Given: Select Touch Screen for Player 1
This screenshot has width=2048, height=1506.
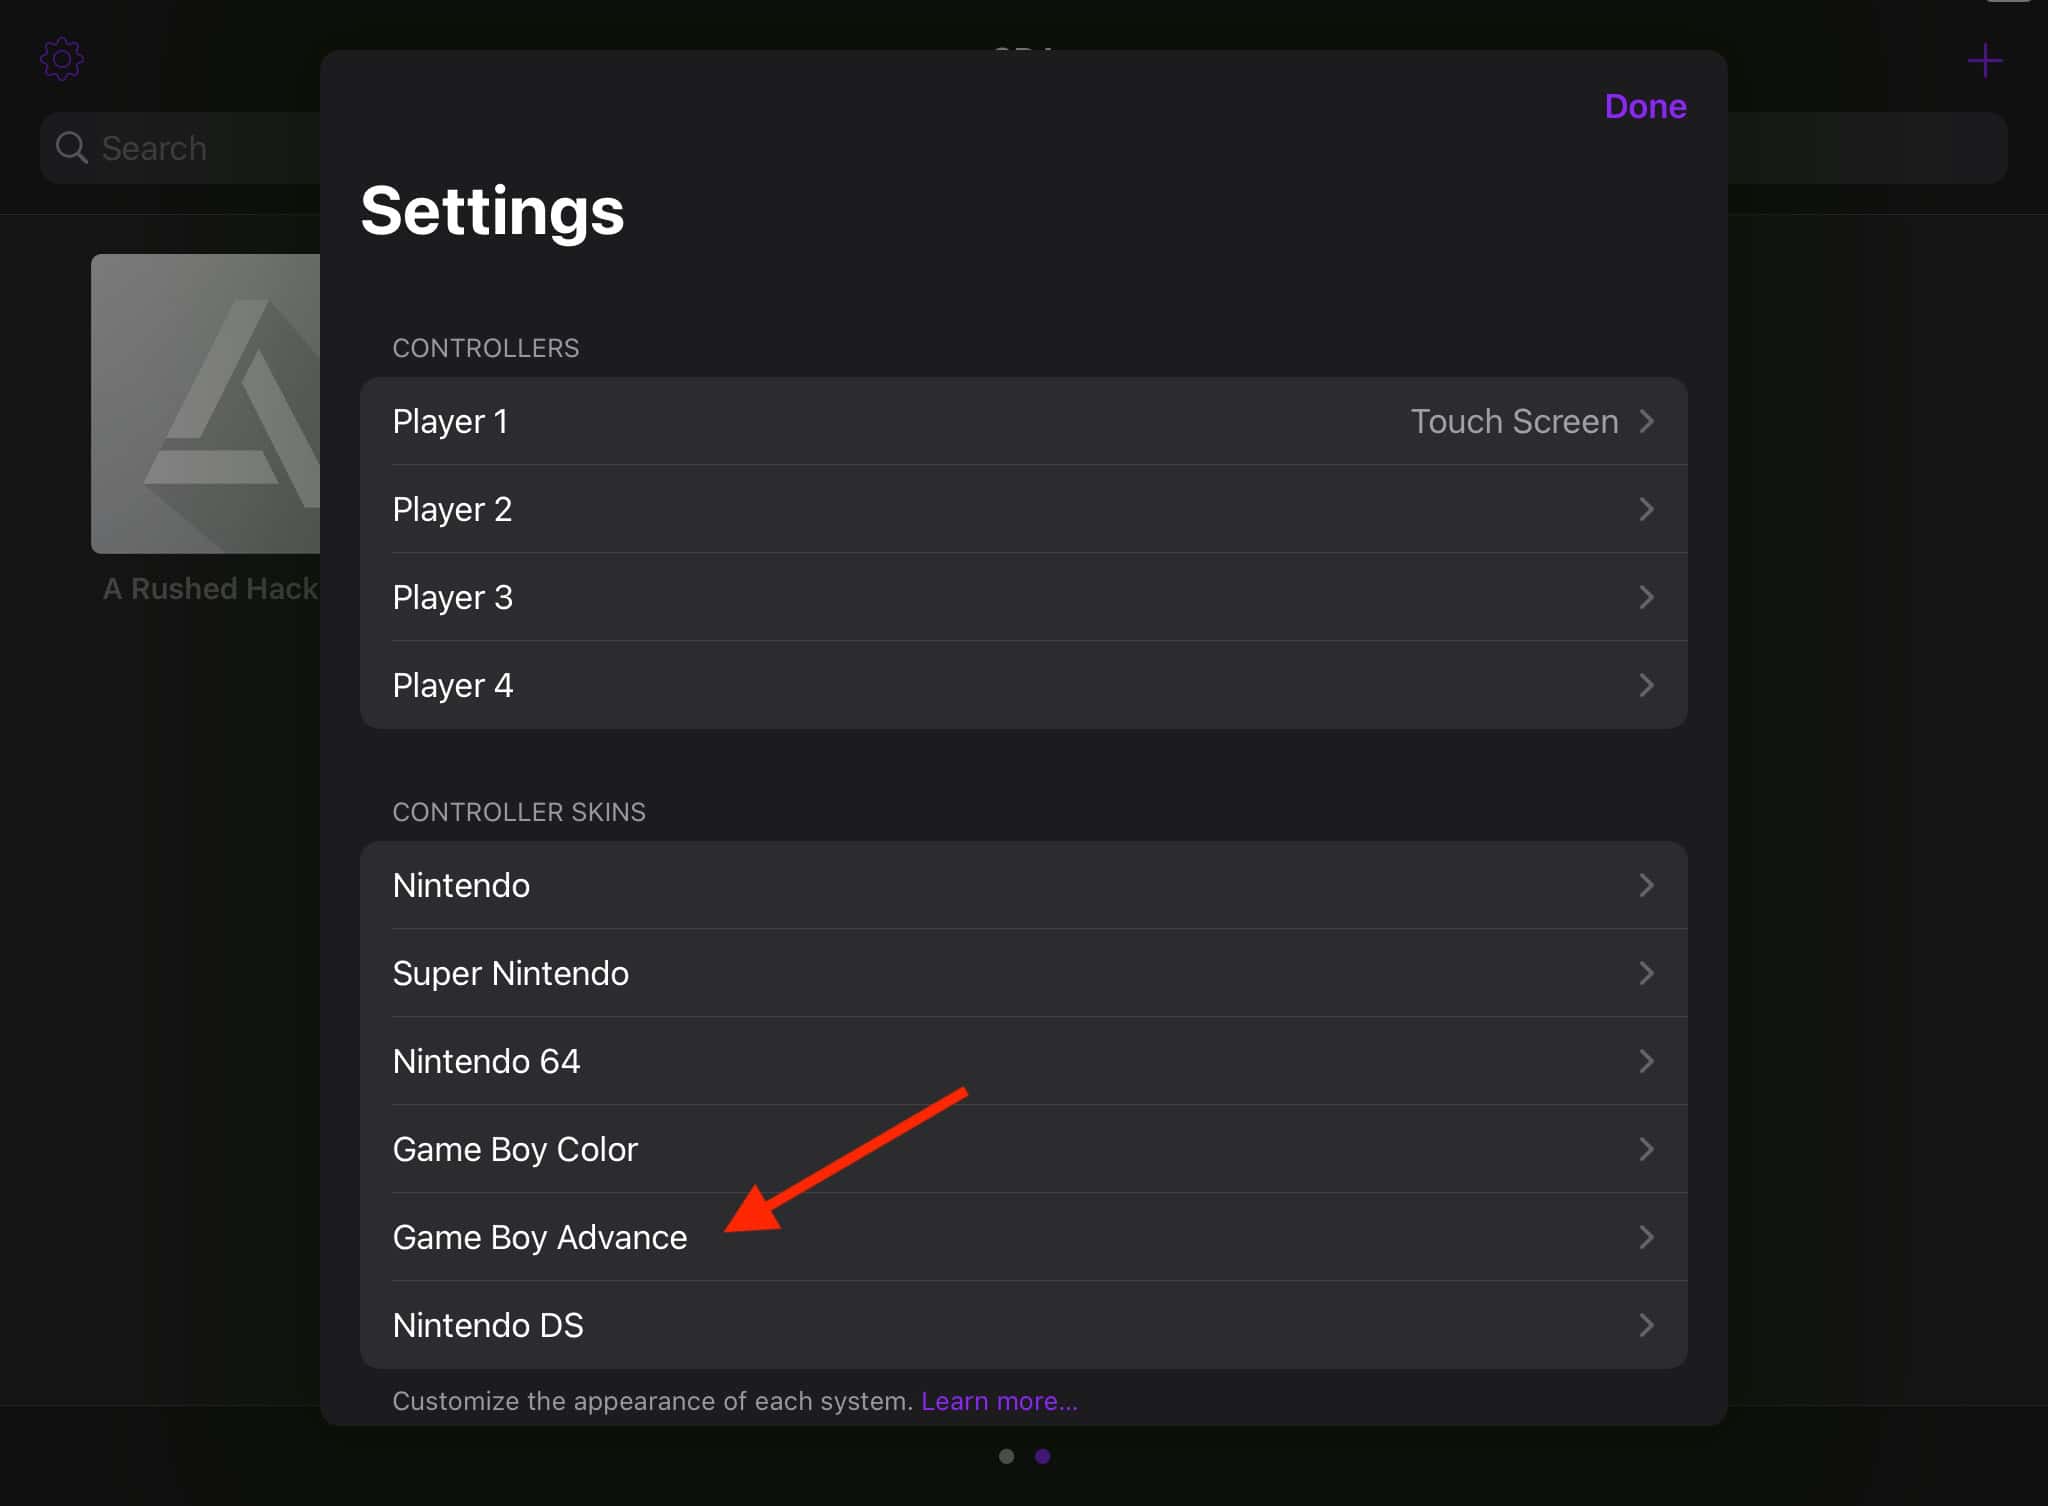Looking at the screenshot, I should click(1512, 420).
